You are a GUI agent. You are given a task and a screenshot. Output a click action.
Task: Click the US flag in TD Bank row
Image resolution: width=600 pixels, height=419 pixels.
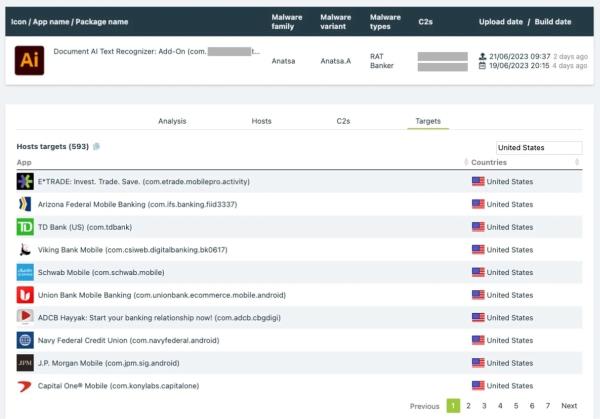(478, 227)
